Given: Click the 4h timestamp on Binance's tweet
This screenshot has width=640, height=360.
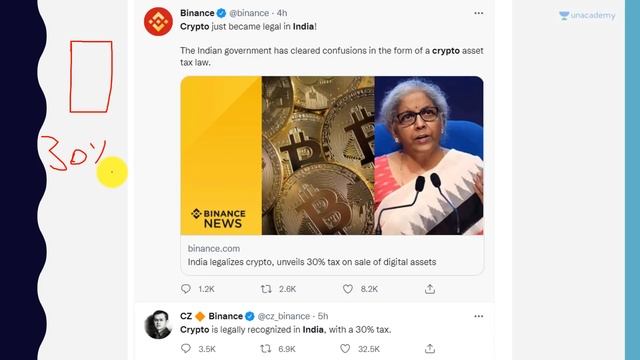Looking at the screenshot, I should click(x=282, y=13).
